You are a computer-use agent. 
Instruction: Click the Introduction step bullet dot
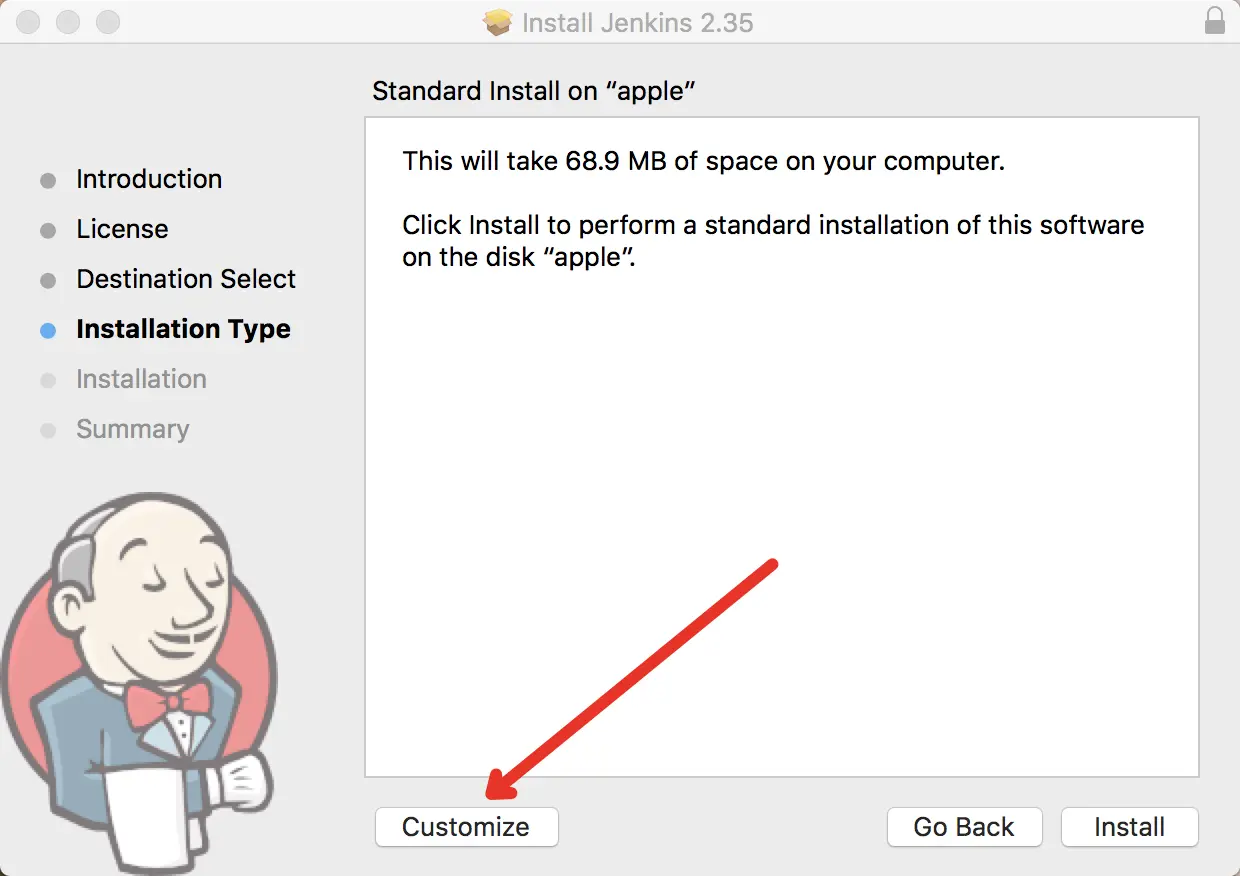48,180
